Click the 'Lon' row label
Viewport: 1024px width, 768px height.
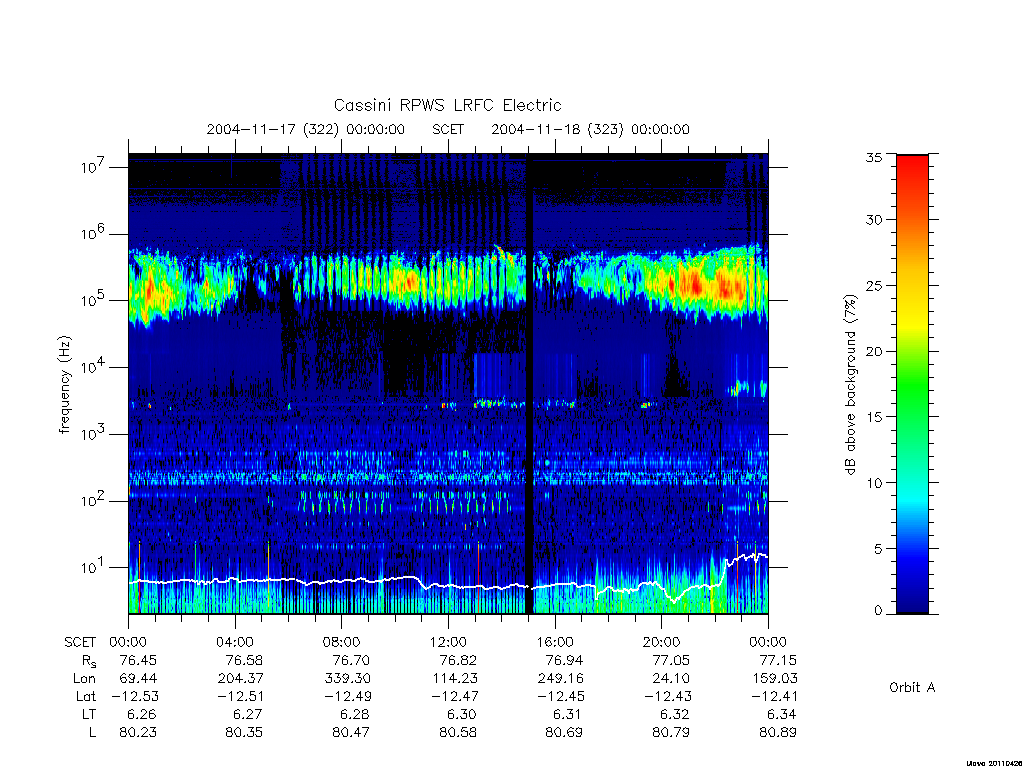86,679
